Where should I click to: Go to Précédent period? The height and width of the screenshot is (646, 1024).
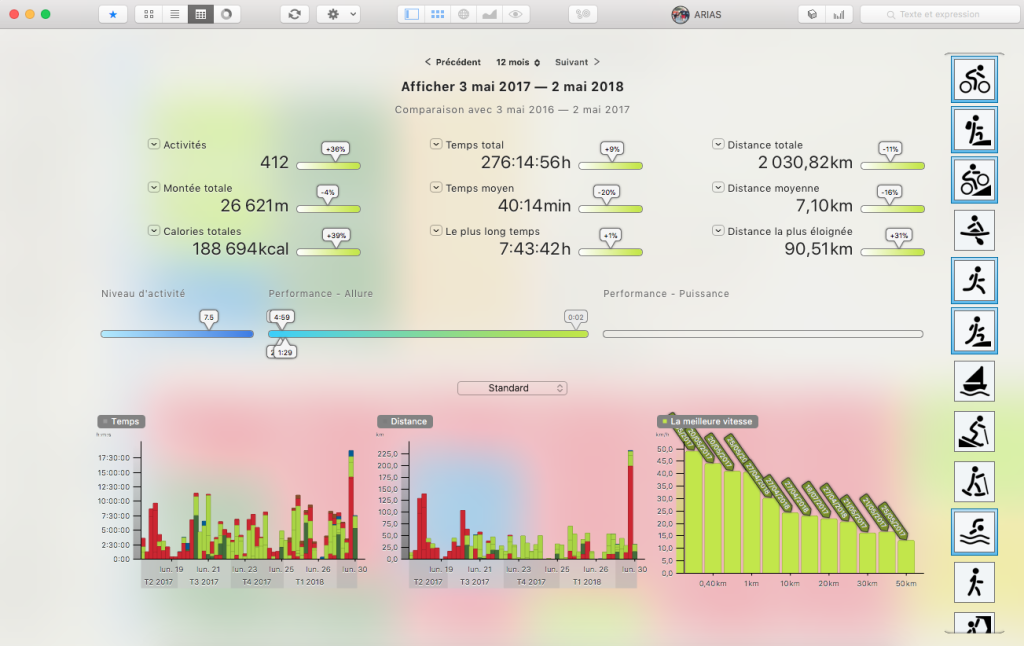452,62
